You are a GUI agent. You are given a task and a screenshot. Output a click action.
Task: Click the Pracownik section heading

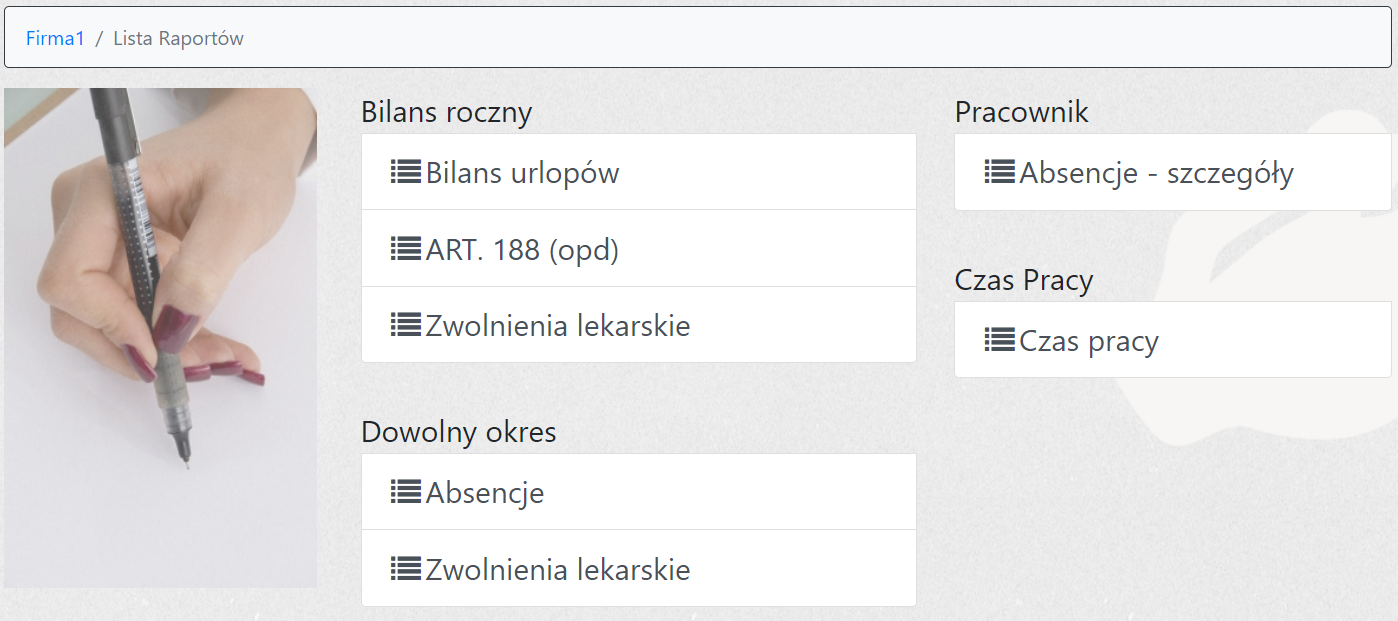pyautogui.click(x=1021, y=112)
